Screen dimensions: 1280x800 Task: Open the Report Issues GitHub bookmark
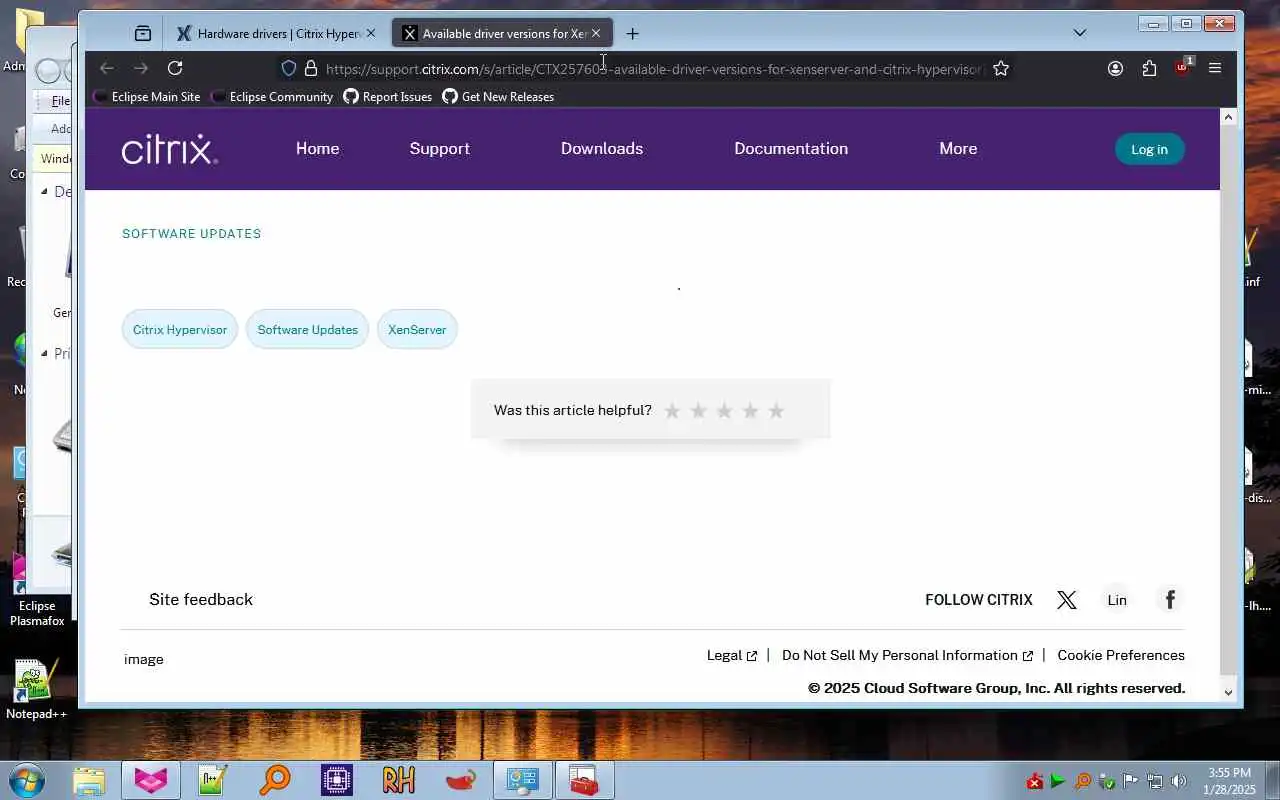click(388, 96)
